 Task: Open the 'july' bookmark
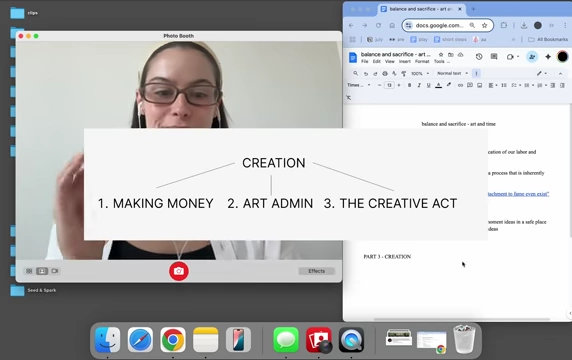pyautogui.click(x=375, y=39)
